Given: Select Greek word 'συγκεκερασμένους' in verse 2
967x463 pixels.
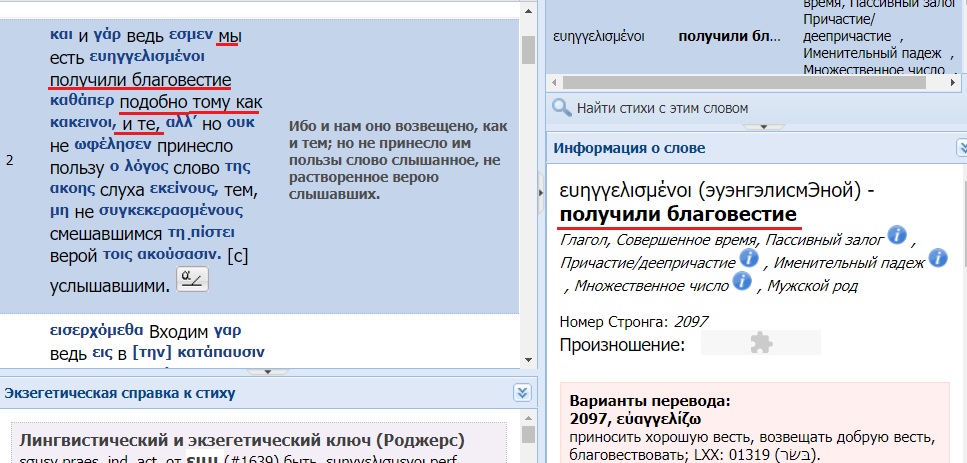Looking at the screenshot, I should 157,210.
